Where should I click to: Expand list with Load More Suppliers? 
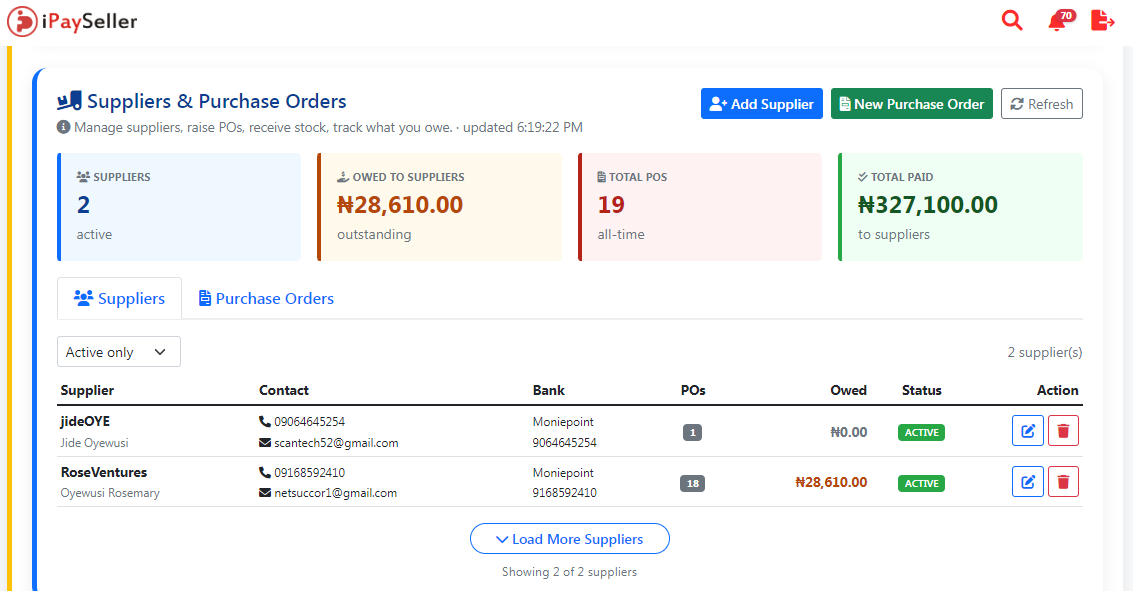(x=569, y=539)
